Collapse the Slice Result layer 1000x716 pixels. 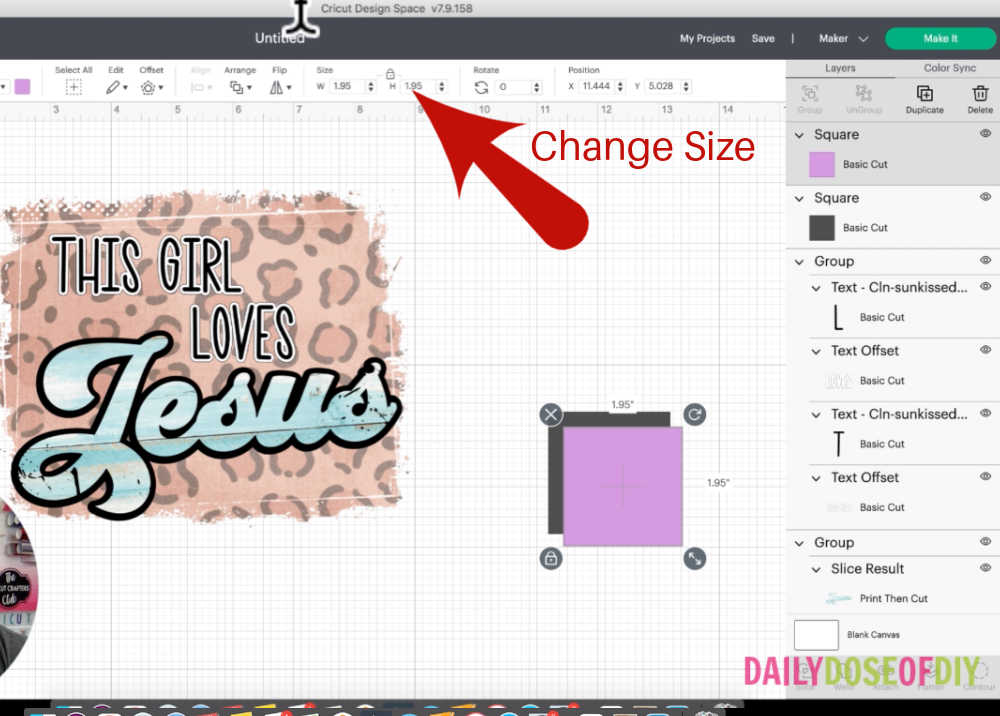pos(814,568)
